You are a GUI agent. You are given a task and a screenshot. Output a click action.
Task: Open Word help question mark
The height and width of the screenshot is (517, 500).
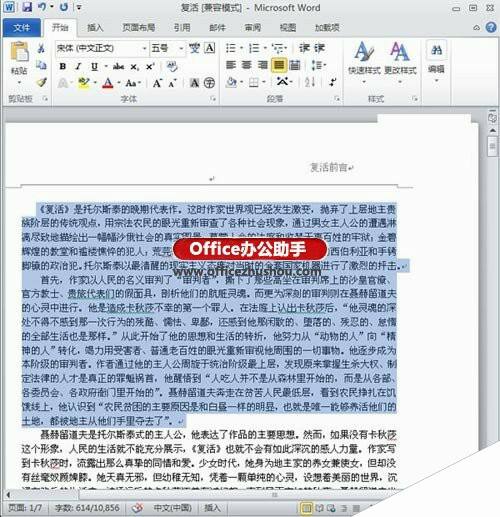point(491,27)
